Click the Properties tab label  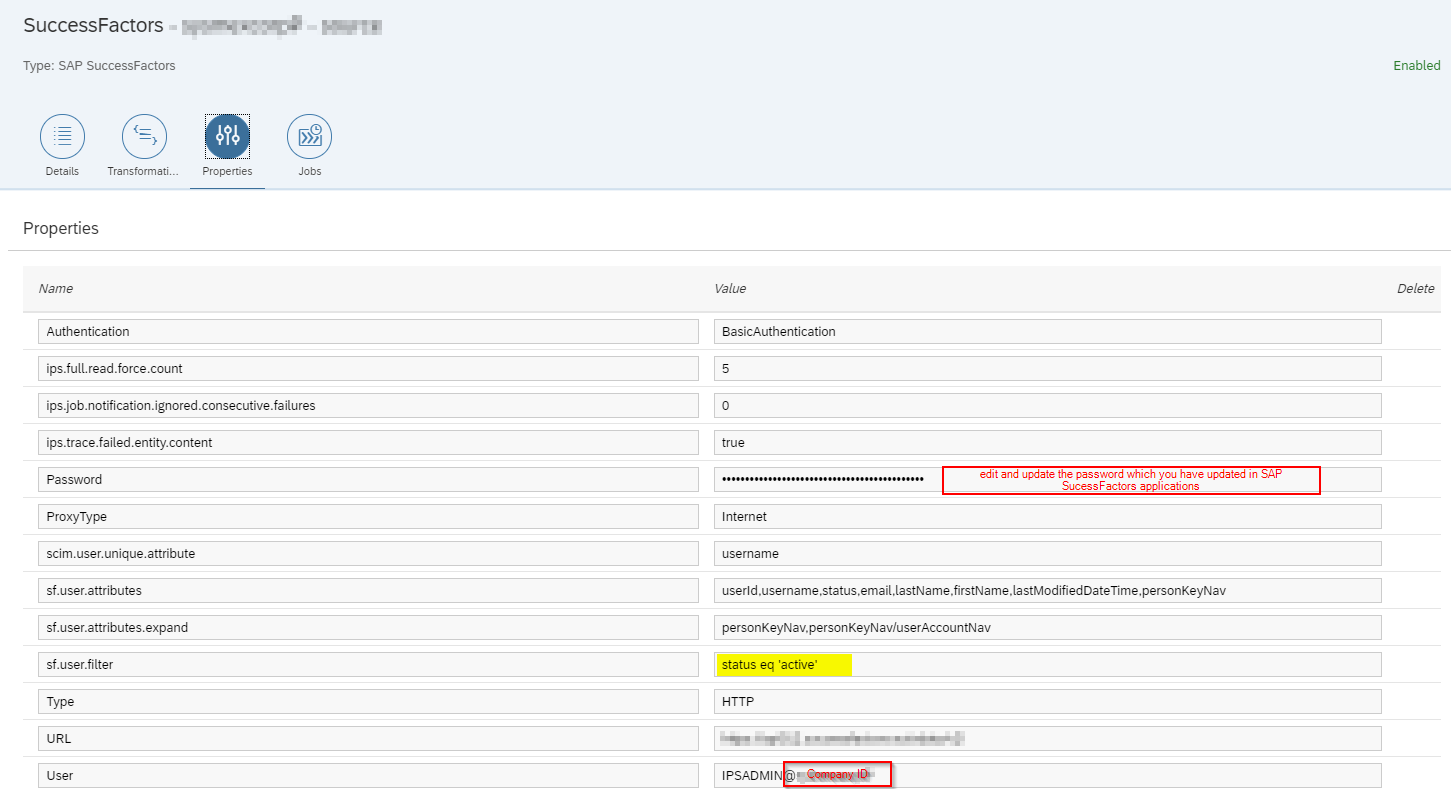tap(227, 171)
